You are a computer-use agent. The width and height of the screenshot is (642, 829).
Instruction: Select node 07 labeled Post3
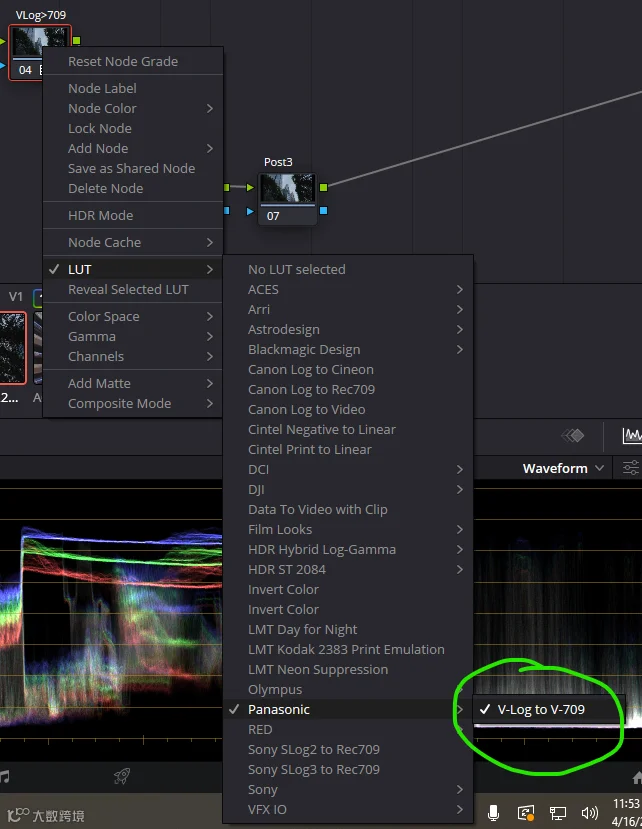click(x=288, y=199)
